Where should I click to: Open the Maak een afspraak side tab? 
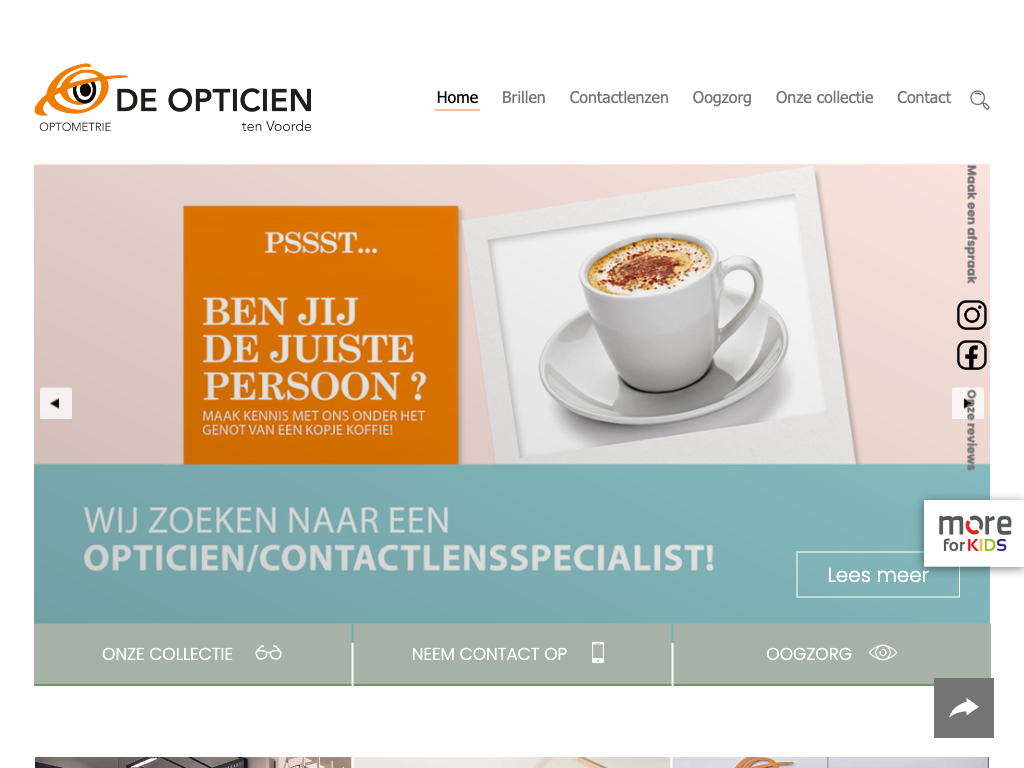(972, 224)
